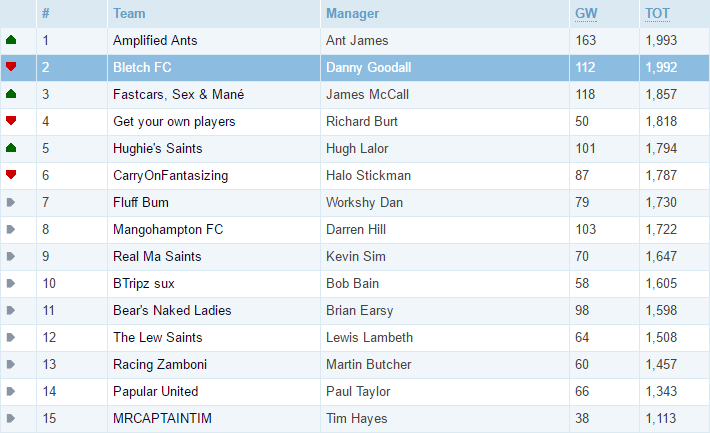Screen dimensions: 710x433
Task: Click the green up arrow beside Amplified Ants
Action: (11, 40)
